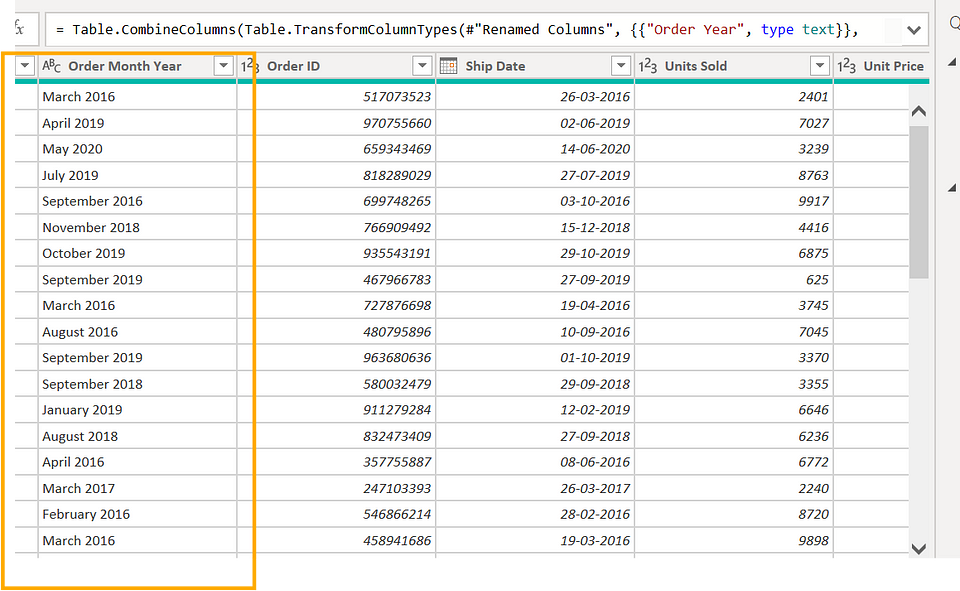Select Ship Date cell 12-02-2019
This screenshot has height=591, width=960.
click(535, 410)
